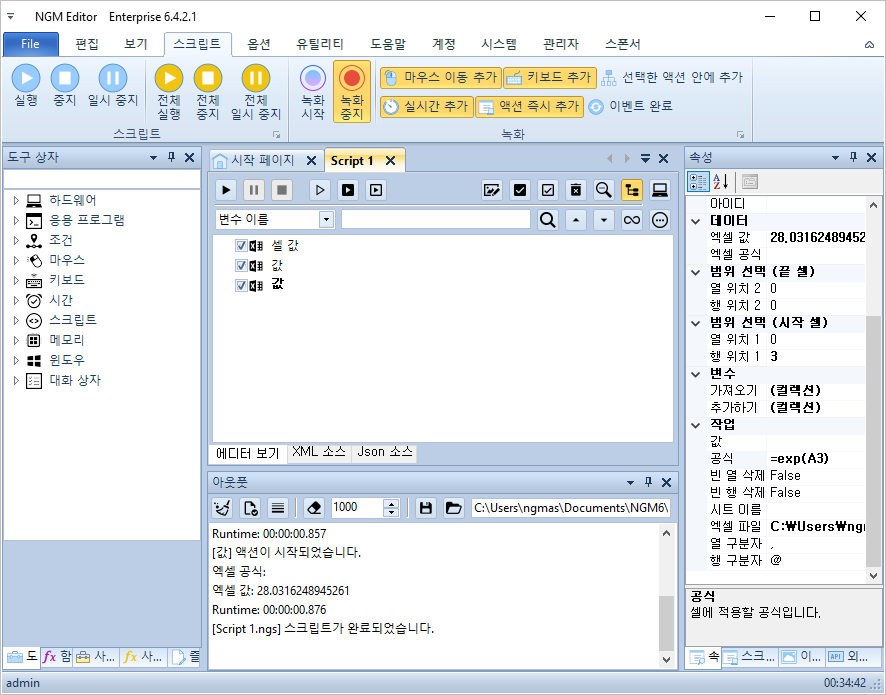Toggle 실시간 추가 option
This screenshot has width=886, height=695.
pyautogui.click(x=425, y=106)
